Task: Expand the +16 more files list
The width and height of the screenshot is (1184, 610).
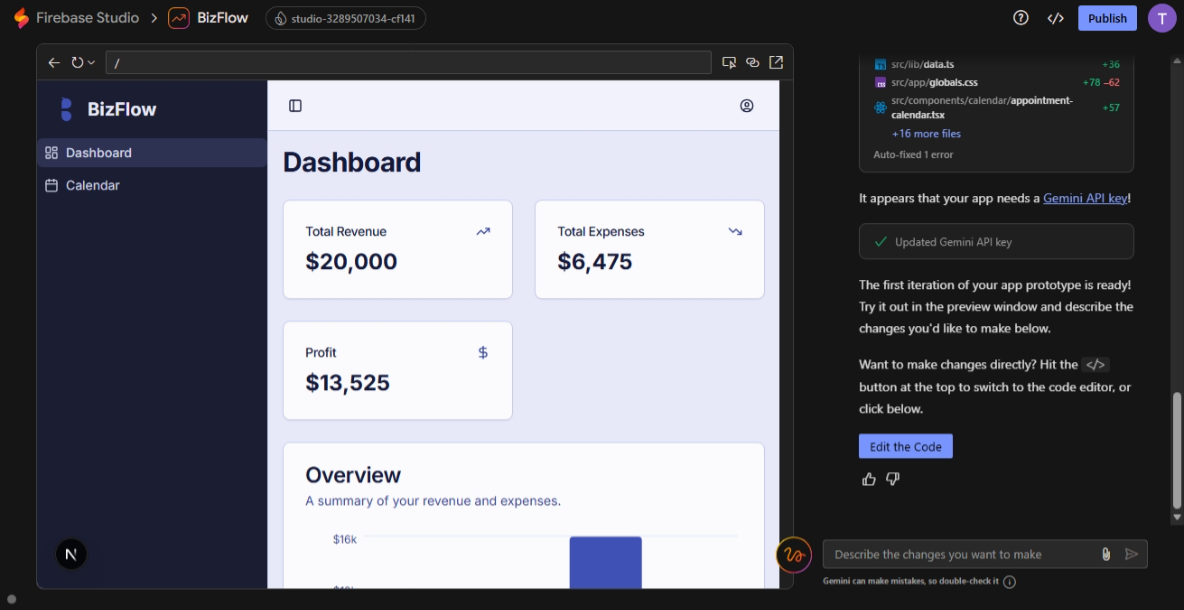Action: pyautogui.click(x=926, y=133)
